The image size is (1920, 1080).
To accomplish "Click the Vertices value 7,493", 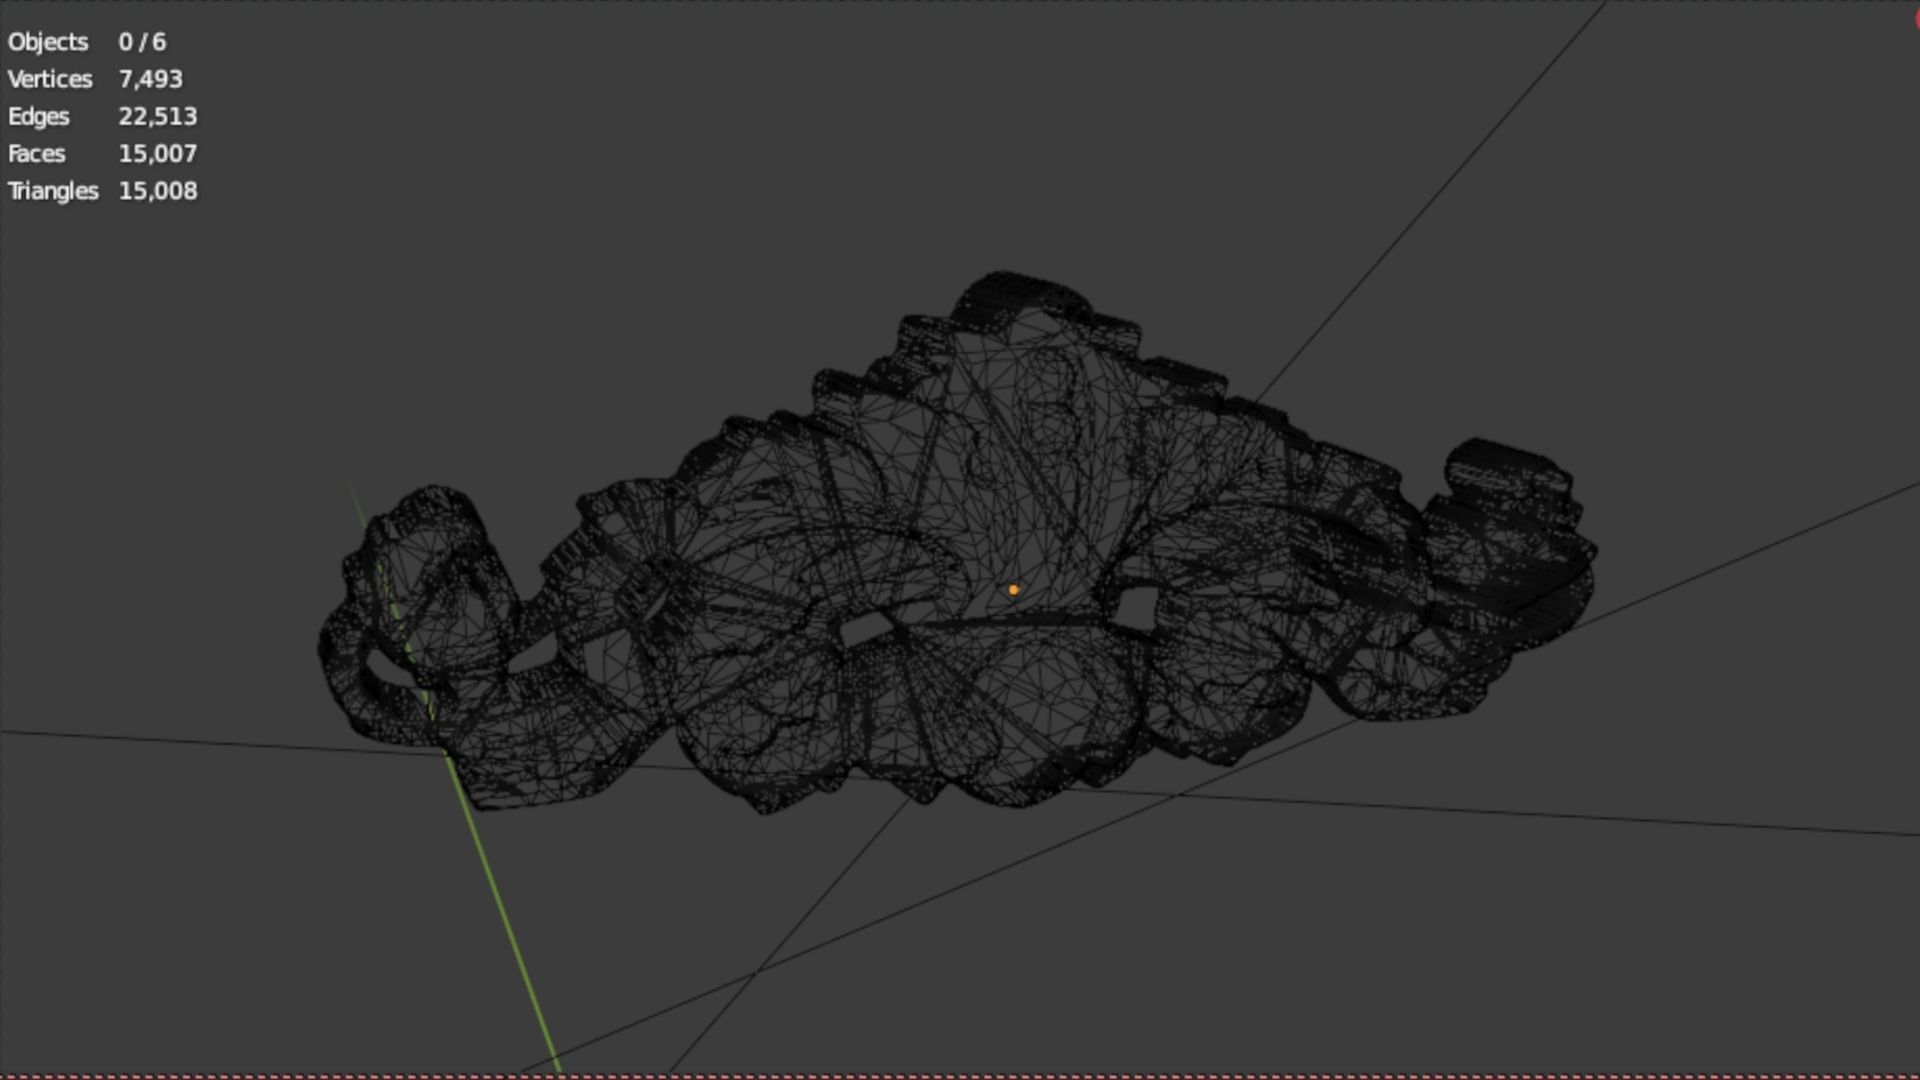I will coord(151,79).
